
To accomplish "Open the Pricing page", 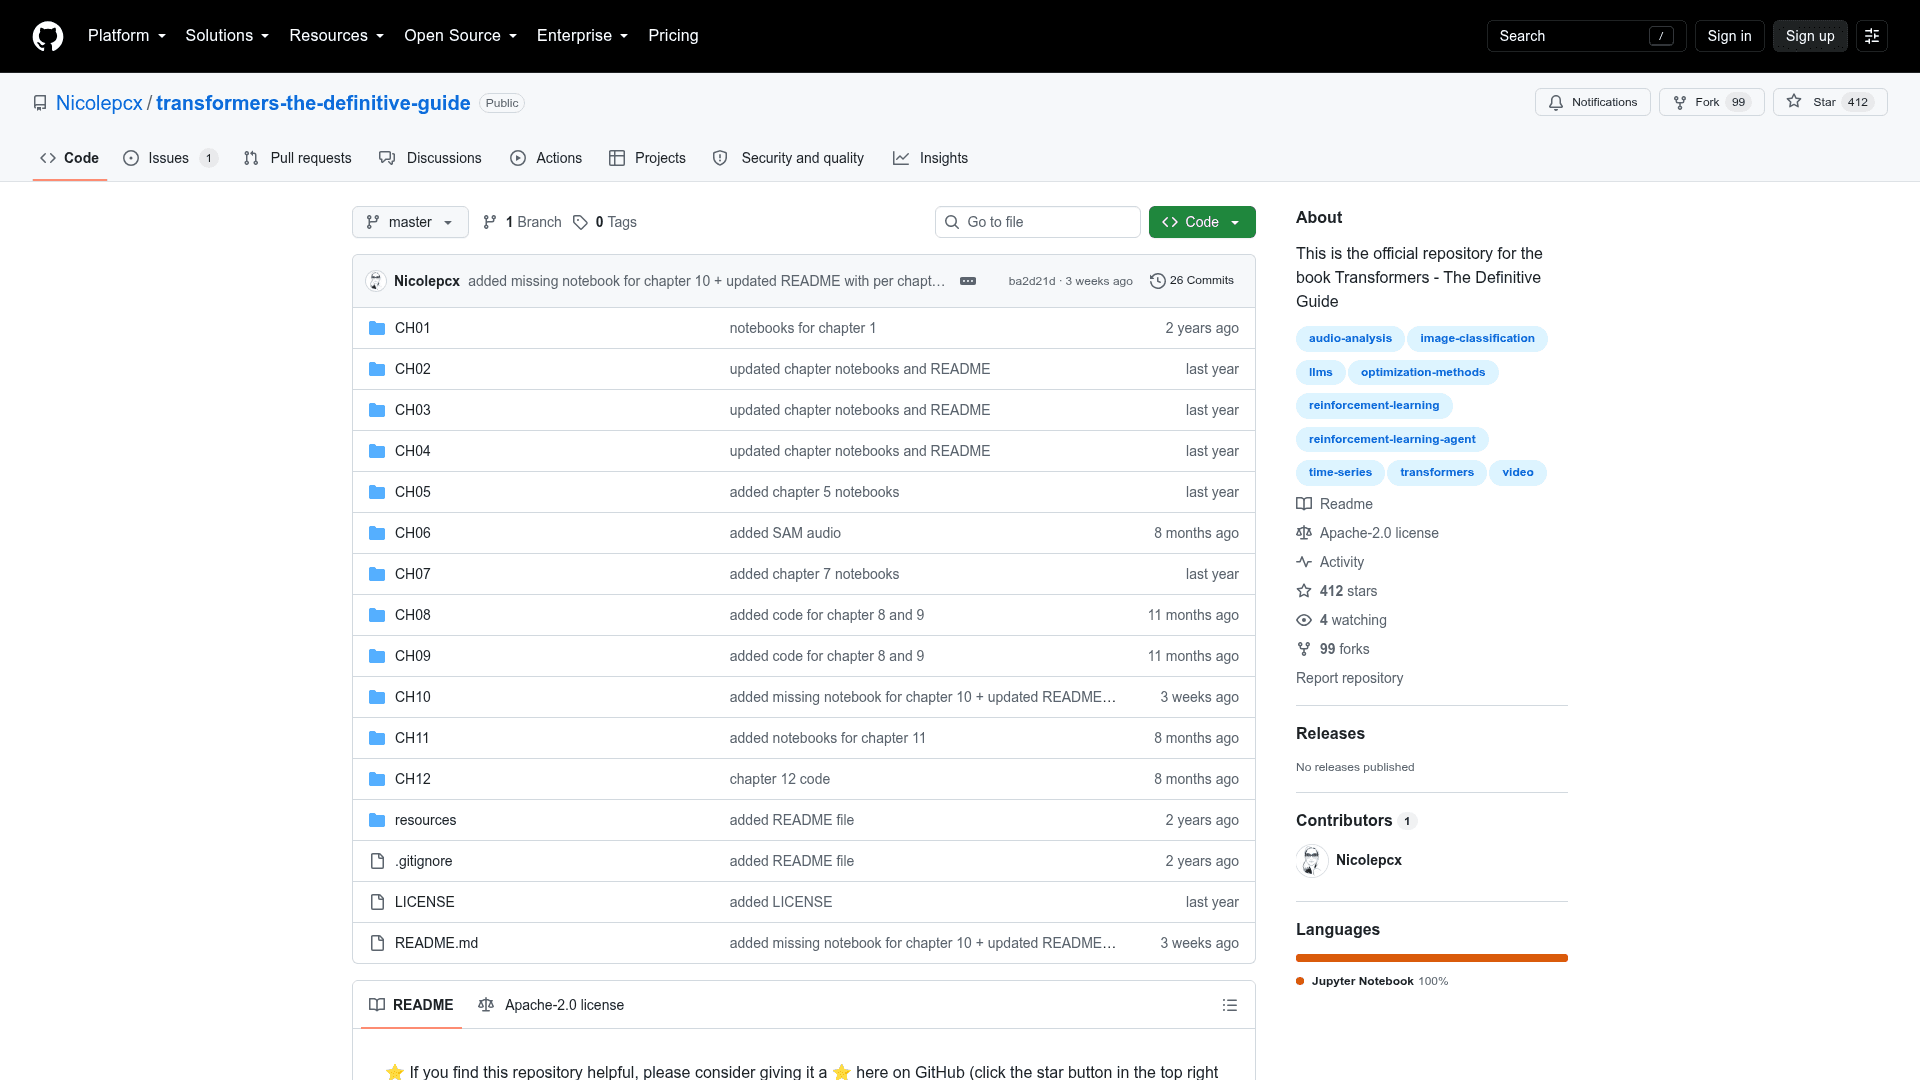I will 673,36.
